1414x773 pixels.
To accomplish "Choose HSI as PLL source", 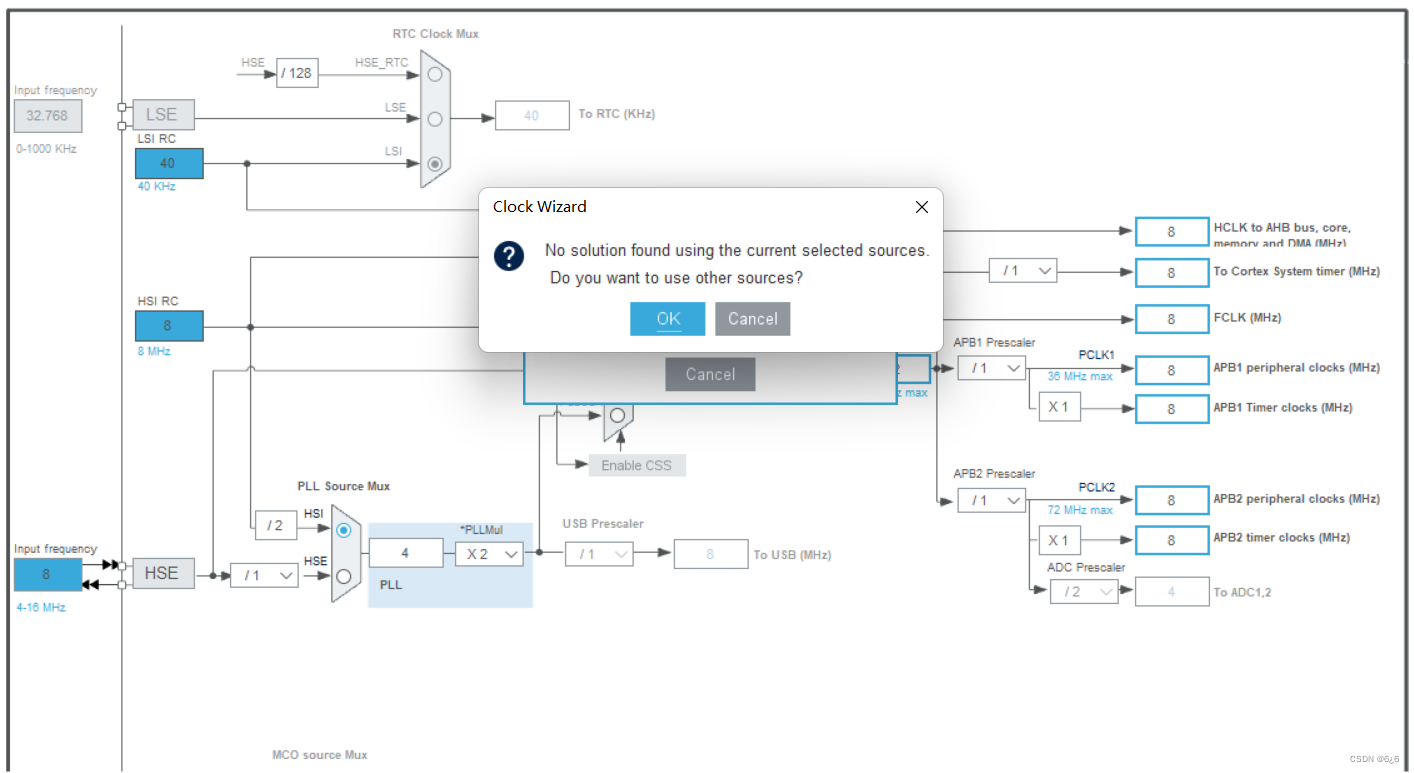I will [x=343, y=530].
